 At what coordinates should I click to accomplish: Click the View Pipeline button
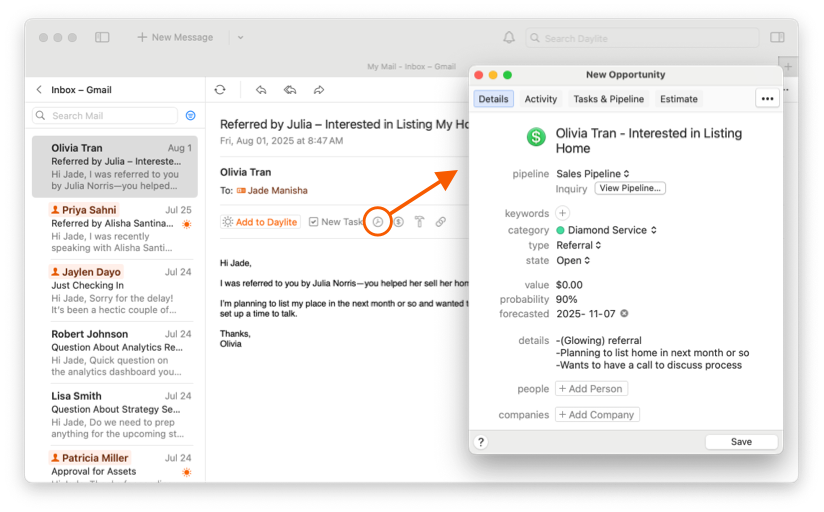coord(630,188)
